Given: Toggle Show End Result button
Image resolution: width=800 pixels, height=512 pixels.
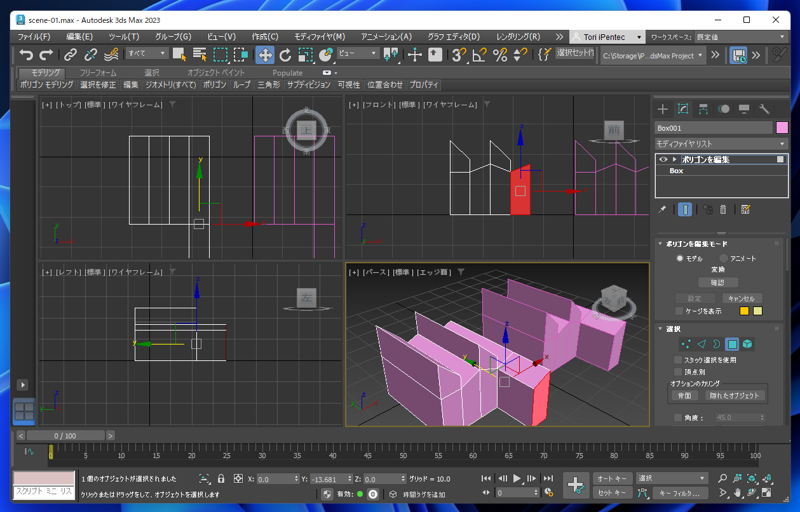Looking at the screenshot, I should pos(685,209).
